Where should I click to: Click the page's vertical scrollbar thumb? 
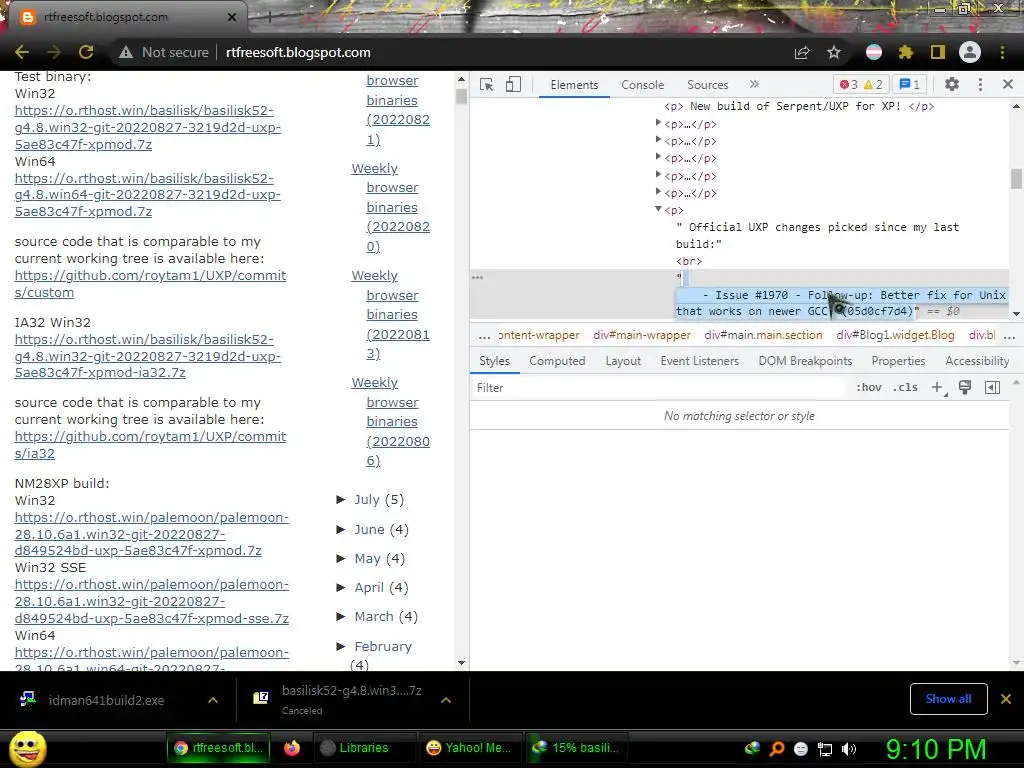pyautogui.click(x=461, y=97)
